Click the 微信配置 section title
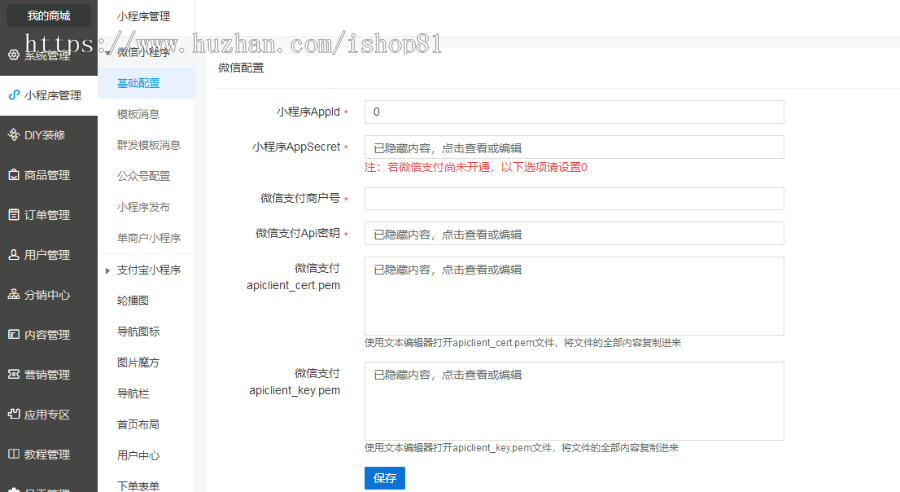 241,68
